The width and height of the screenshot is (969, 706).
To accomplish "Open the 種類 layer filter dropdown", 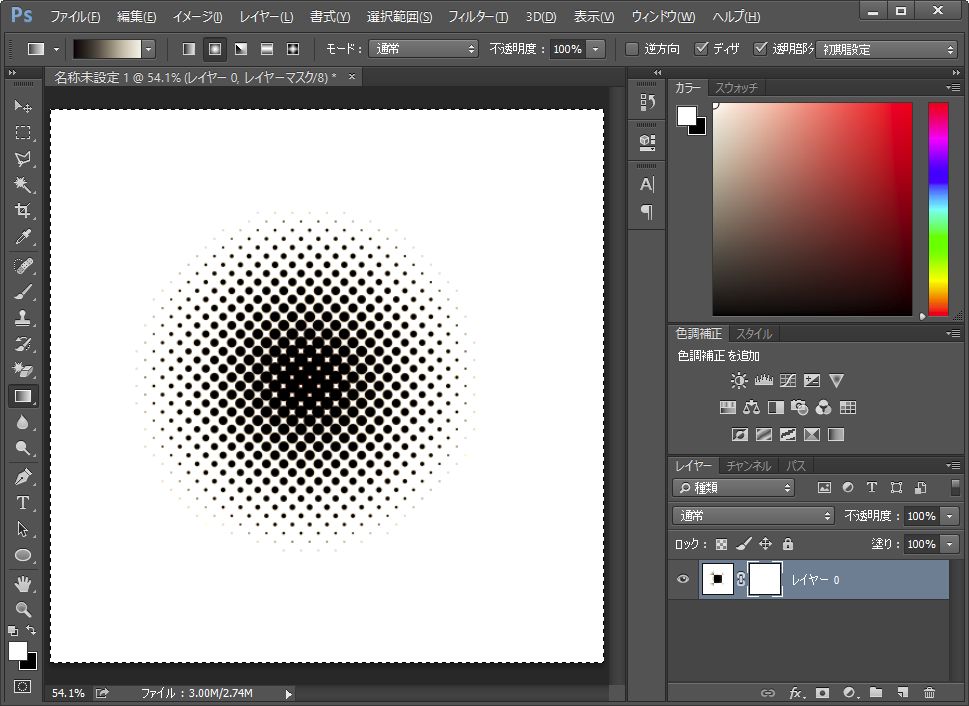I will click(734, 488).
